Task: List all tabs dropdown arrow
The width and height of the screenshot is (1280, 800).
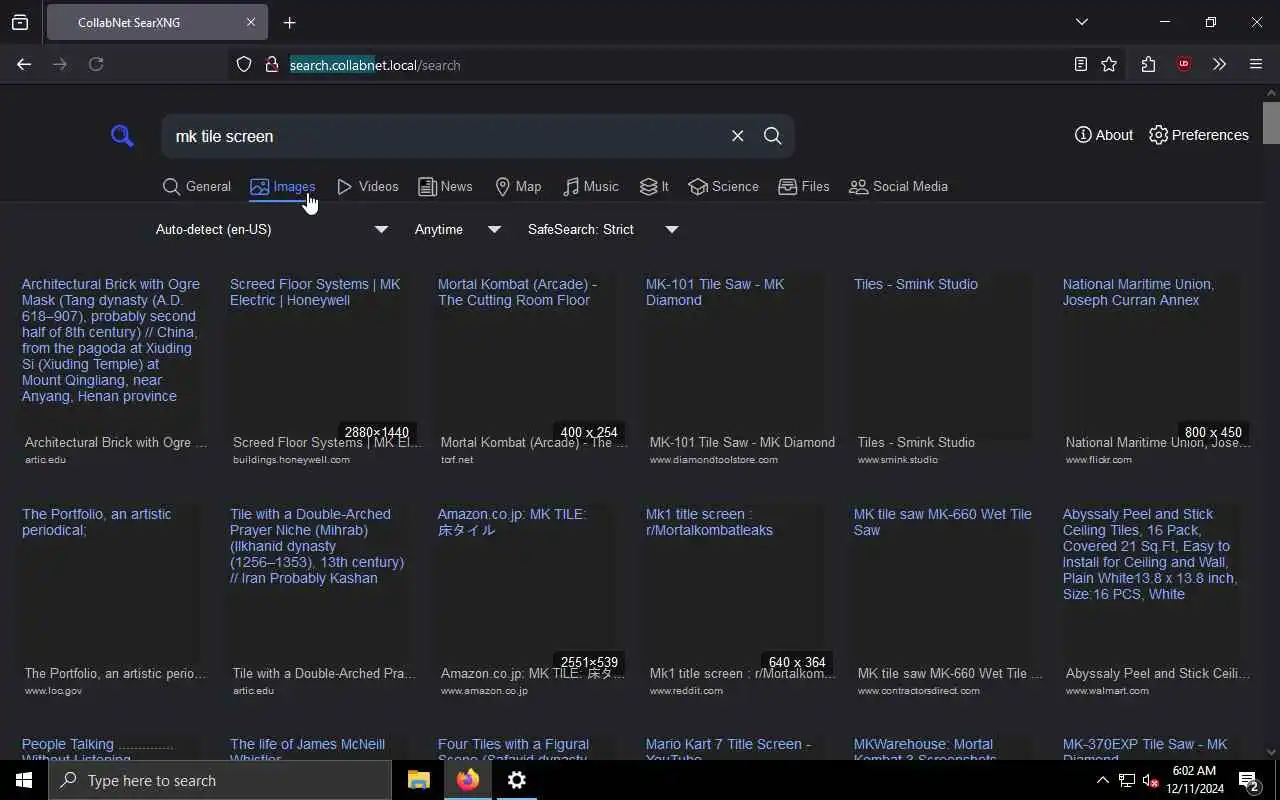Action: (x=1081, y=22)
